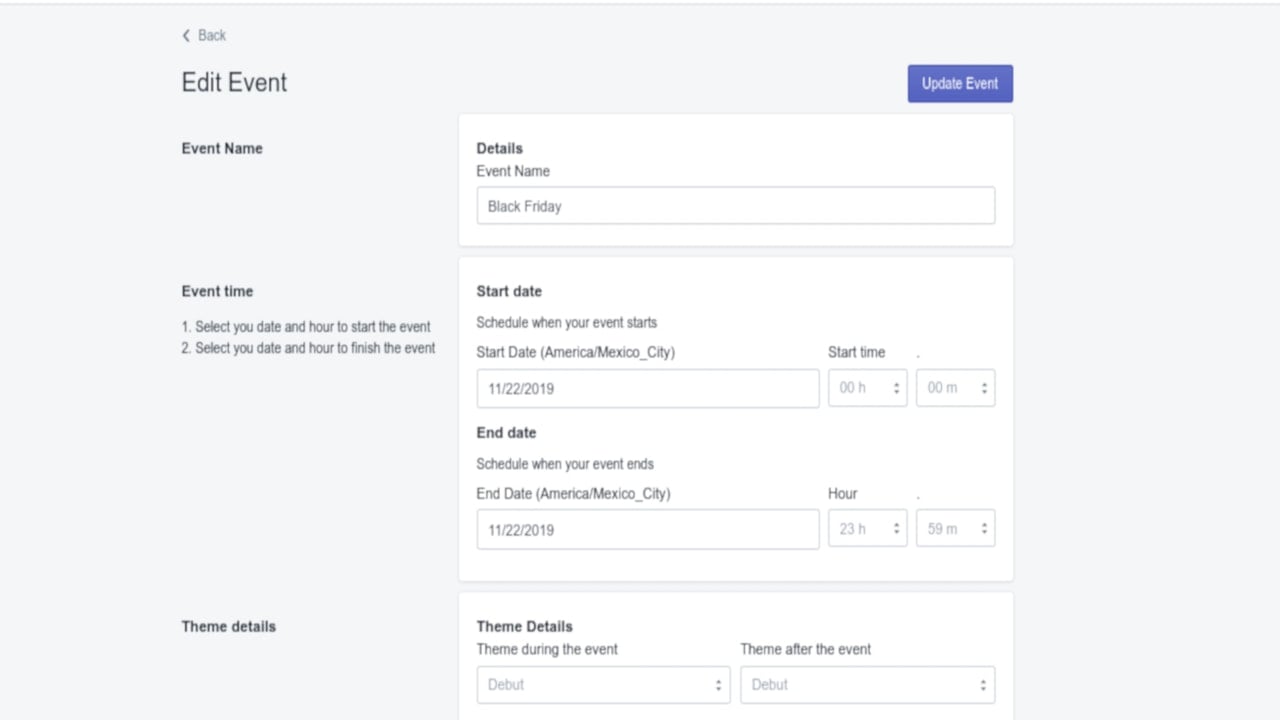Click stepper arrows on 00 m selector

click(984, 389)
